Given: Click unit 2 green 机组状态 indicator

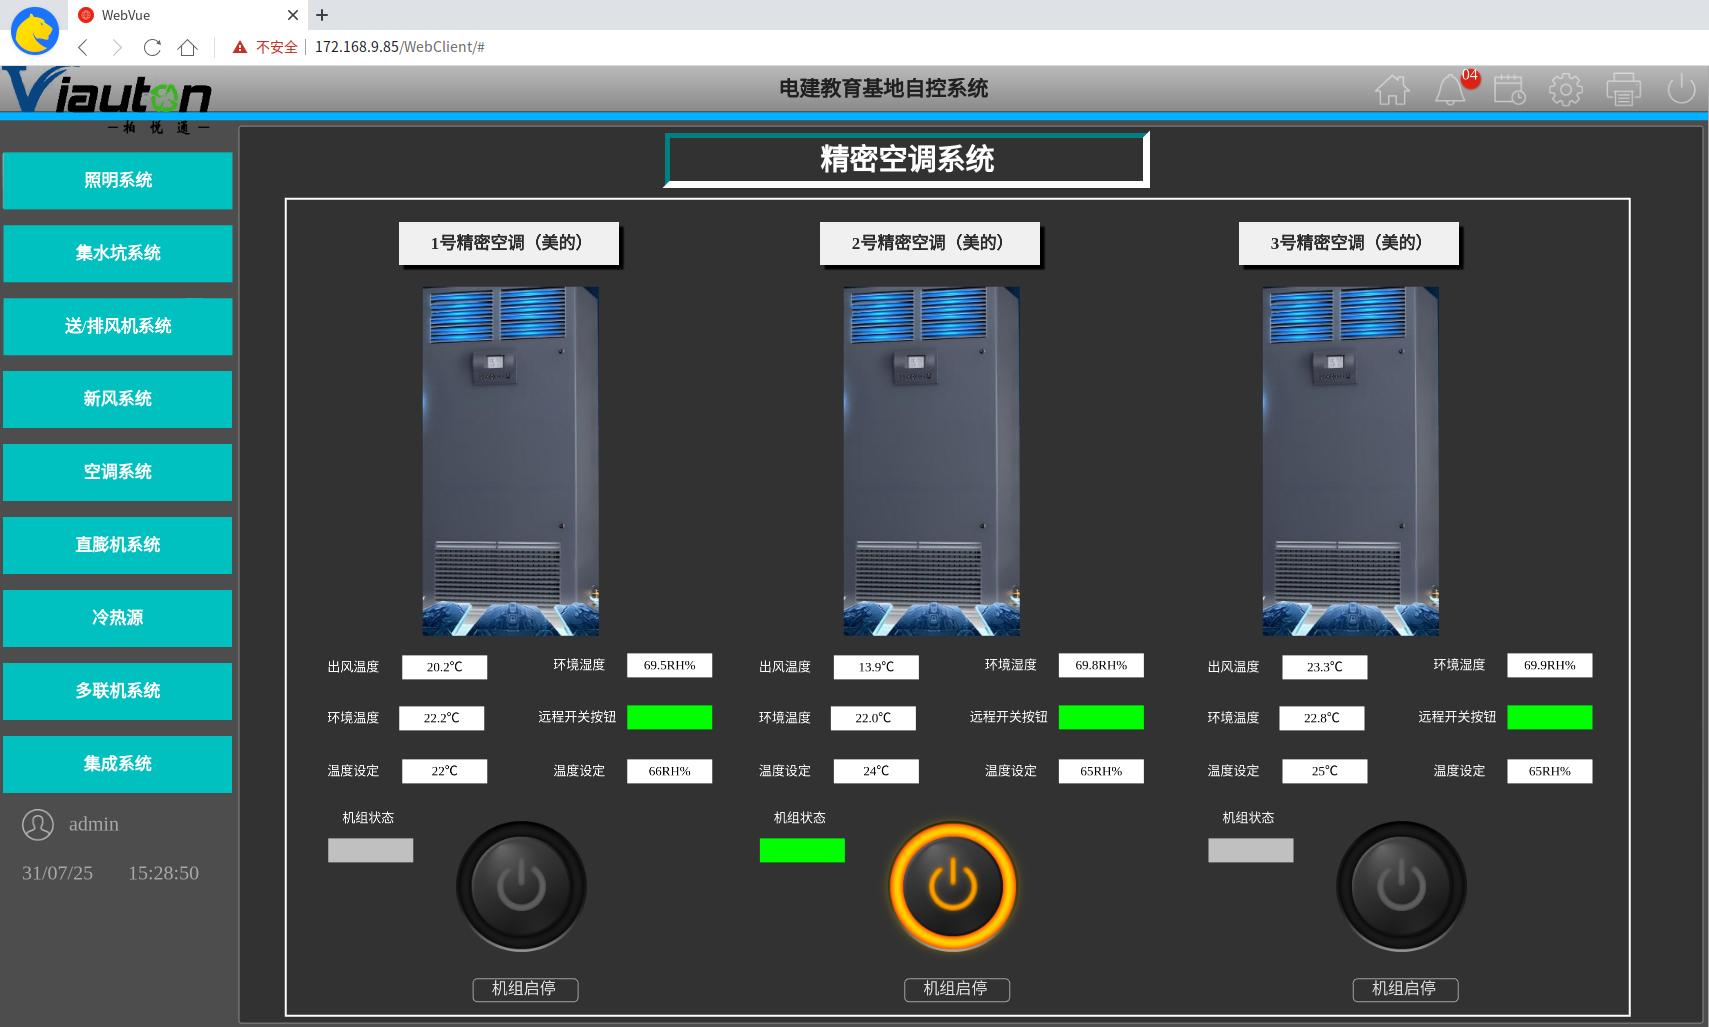Looking at the screenshot, I should [802, 850].
